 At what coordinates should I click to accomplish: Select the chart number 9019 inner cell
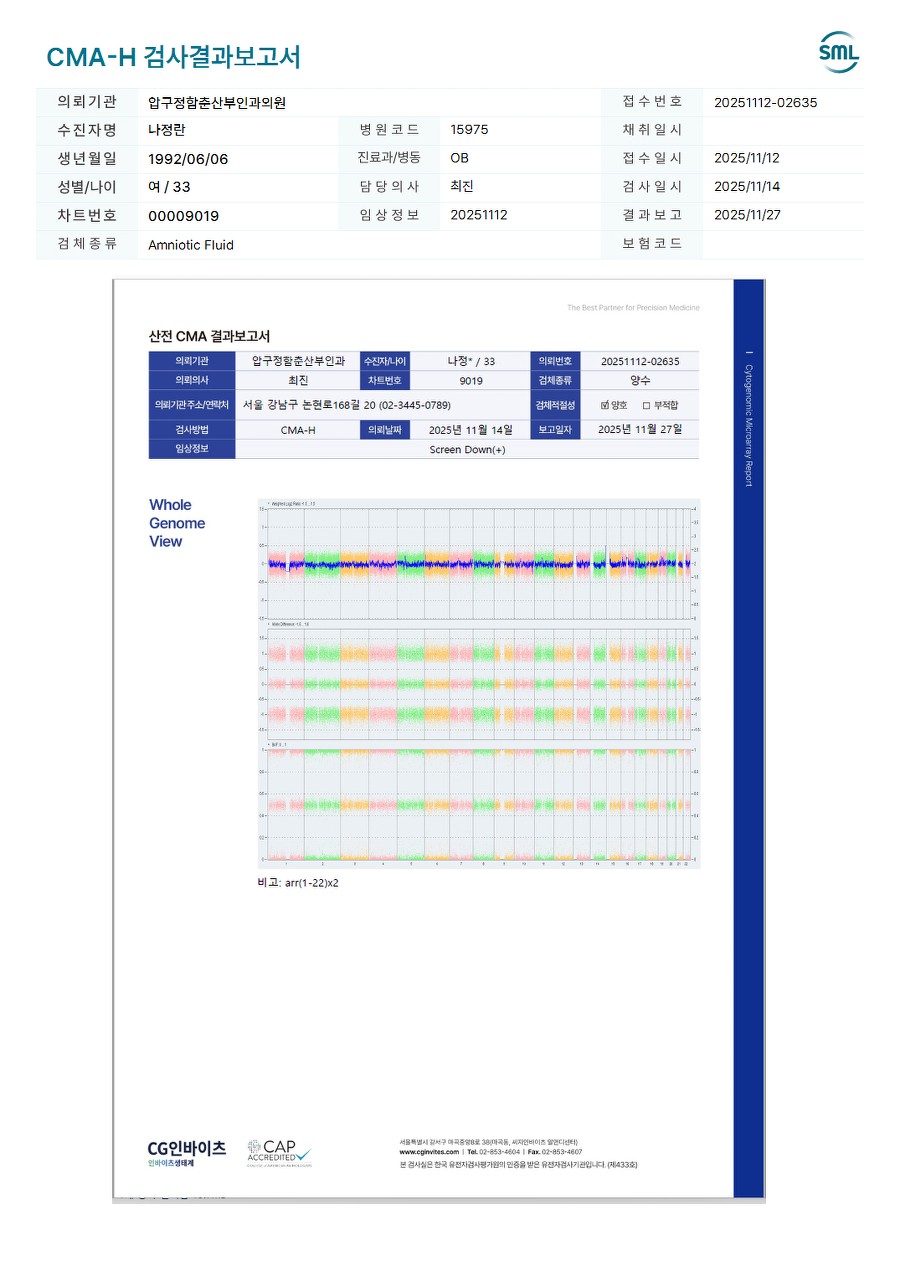click(x=471, y=381)
